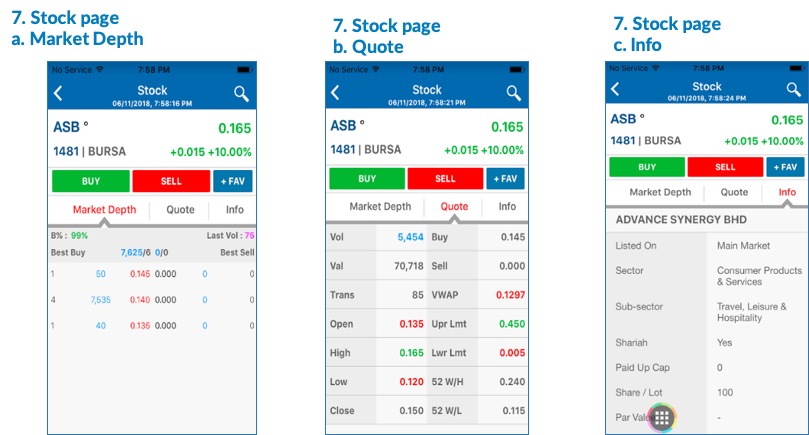Image resolution: width=809 pixels, height=435 pixels.
Task: Toggle the +FAV button on the Info screen
Action: point(787,167)
